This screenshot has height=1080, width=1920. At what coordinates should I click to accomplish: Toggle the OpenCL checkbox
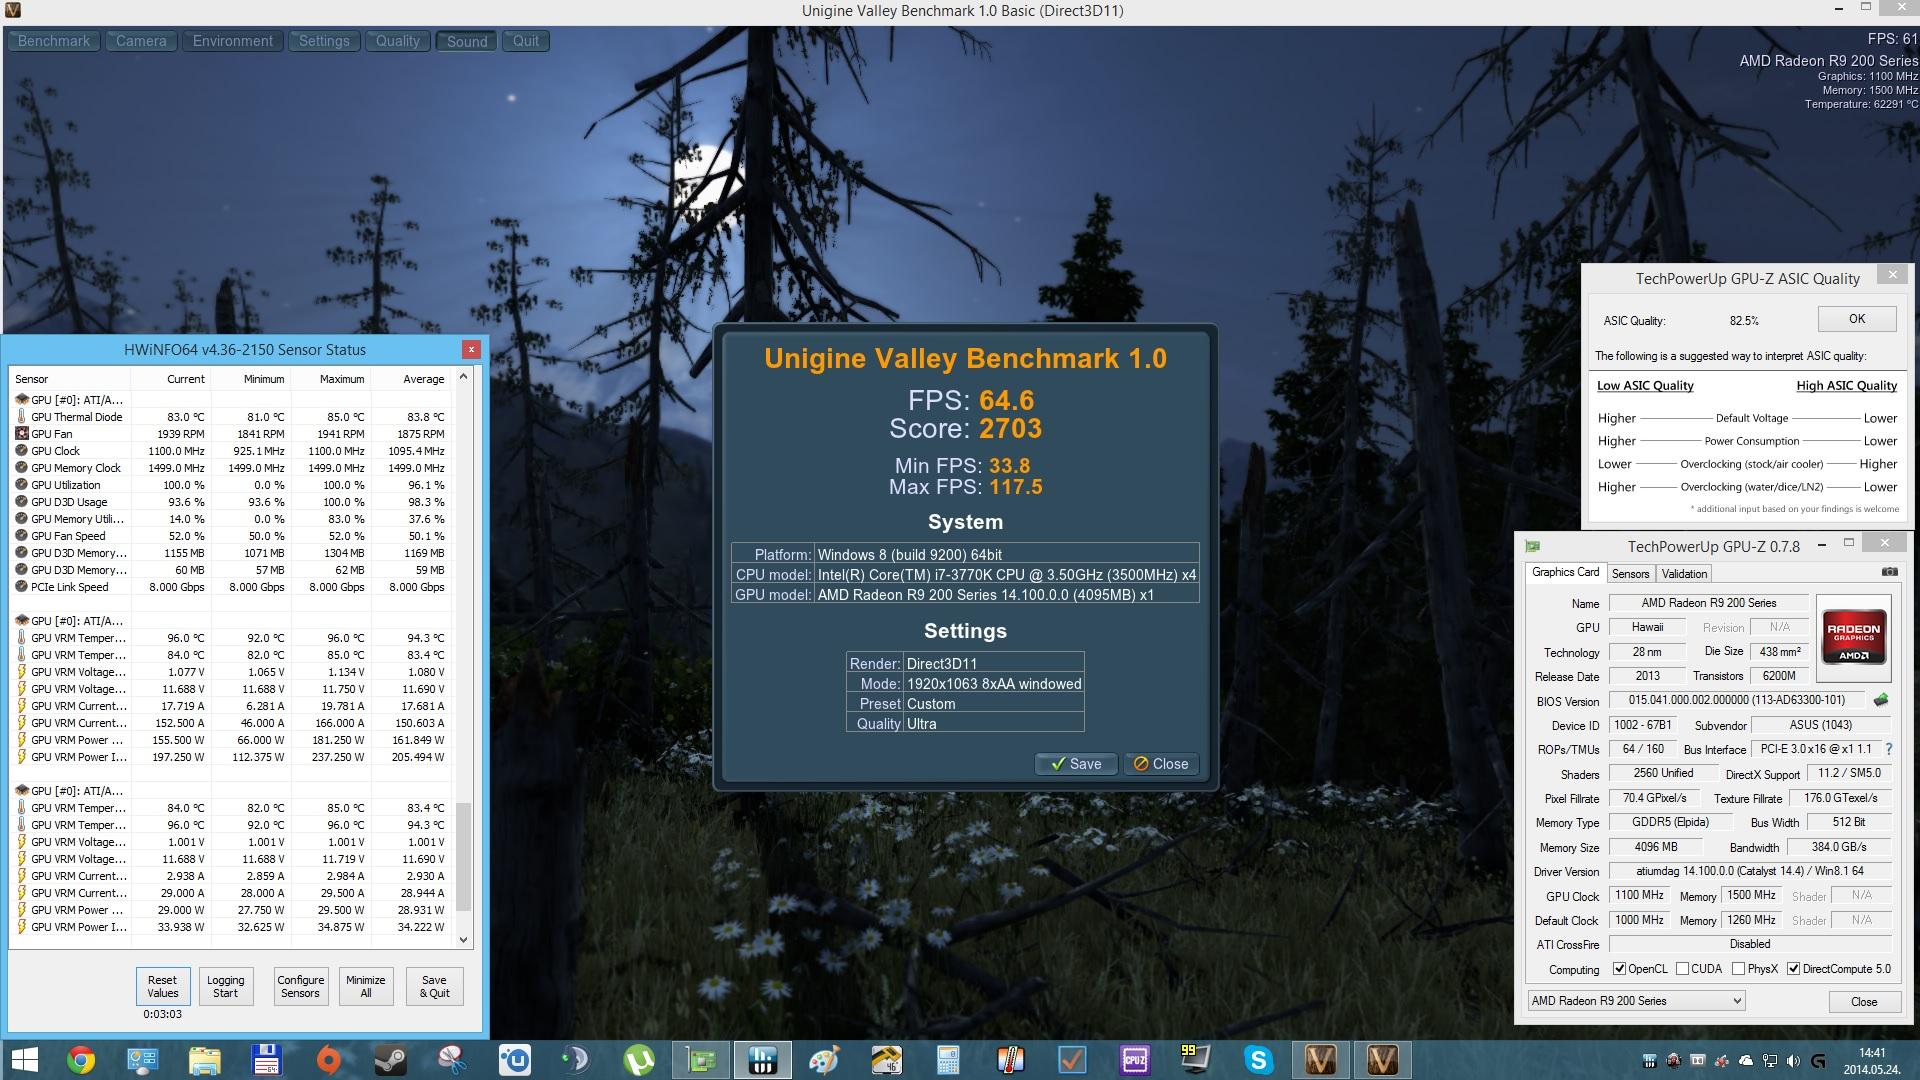(1619, 969)
